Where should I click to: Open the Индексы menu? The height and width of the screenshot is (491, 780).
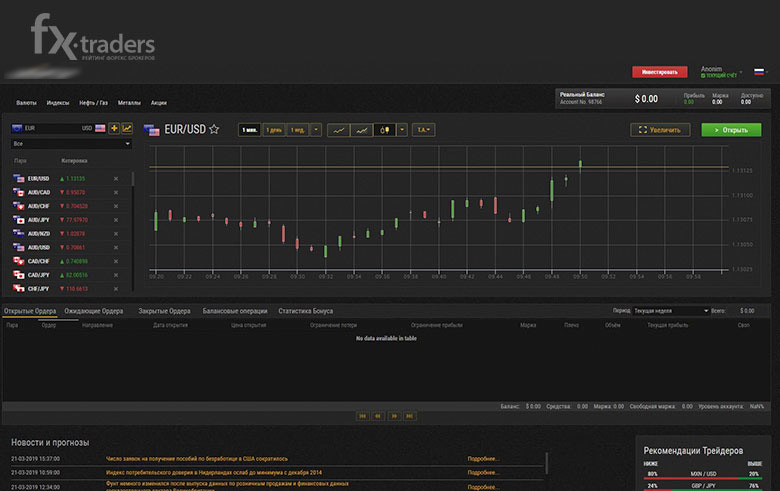(58, 103)
